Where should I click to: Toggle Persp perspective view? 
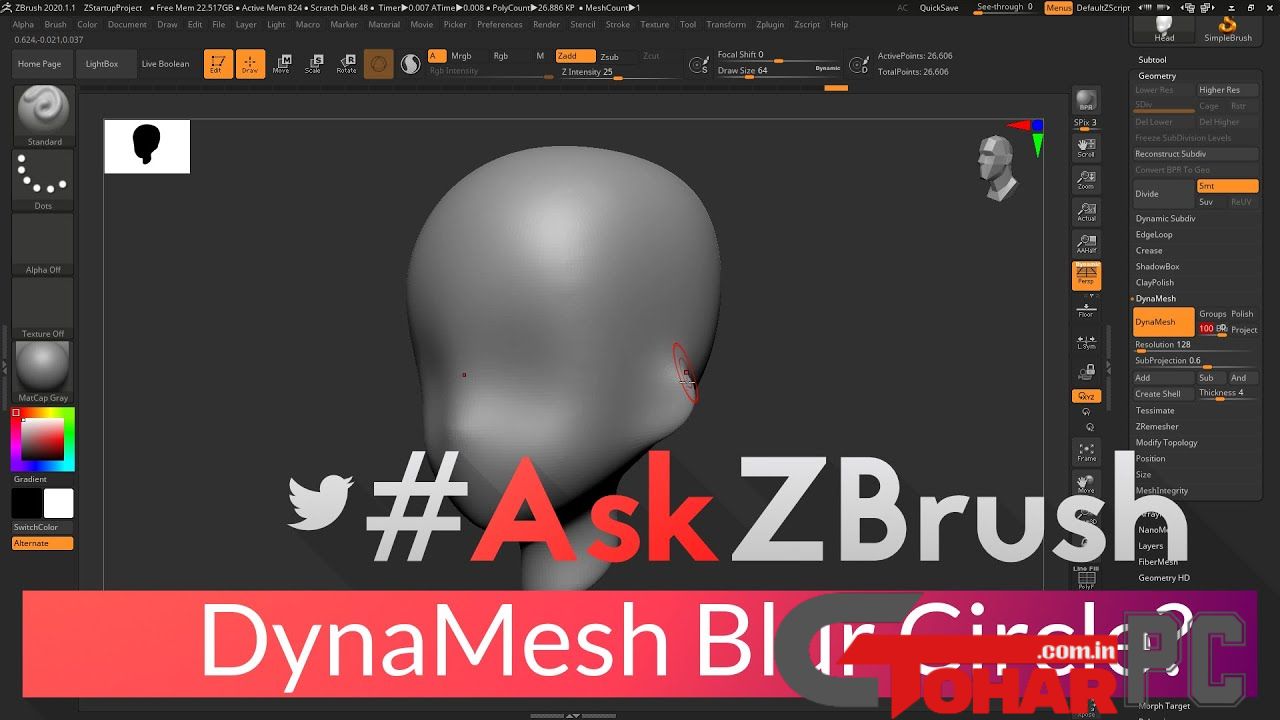[1086, 276]
